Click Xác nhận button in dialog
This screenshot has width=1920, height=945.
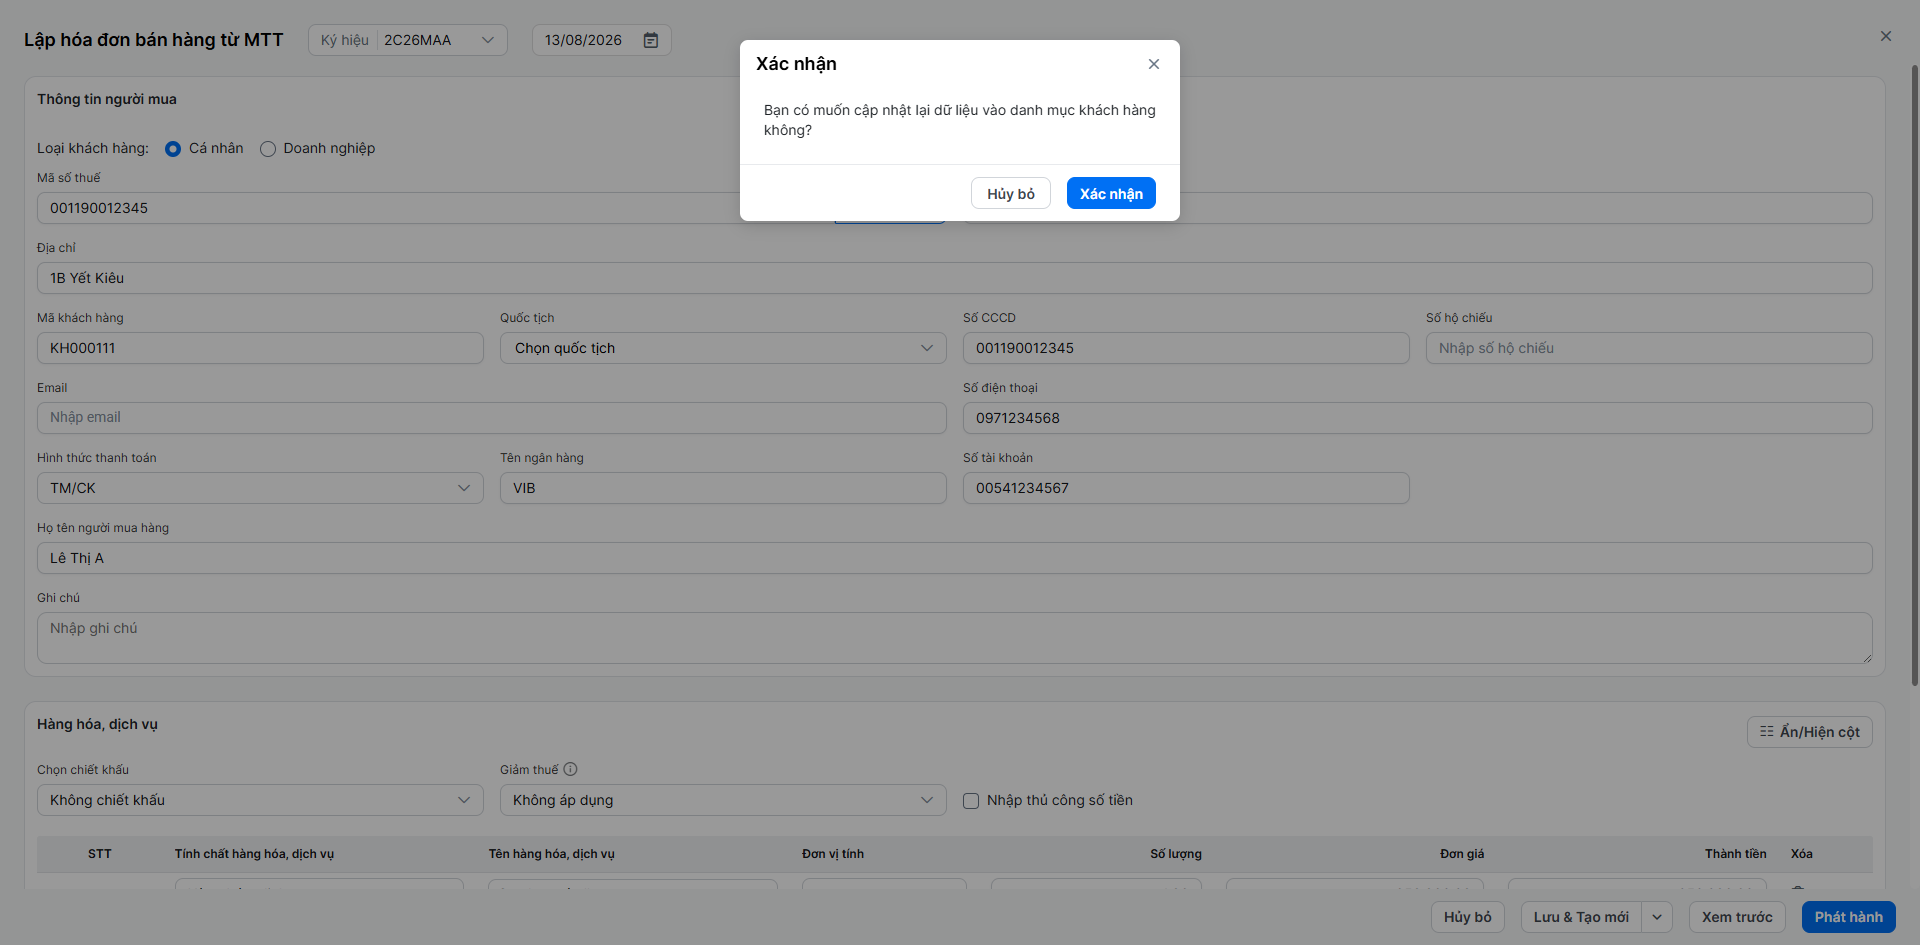(1111, 193)
